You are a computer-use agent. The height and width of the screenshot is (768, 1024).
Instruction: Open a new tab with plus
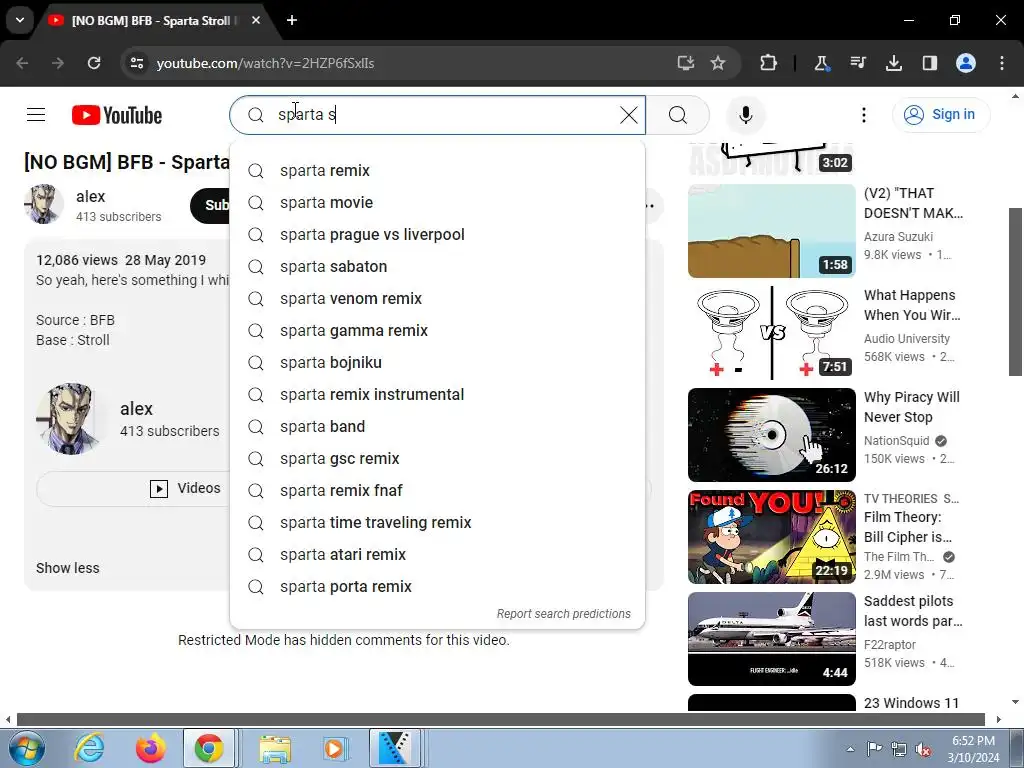click(292, 20)
